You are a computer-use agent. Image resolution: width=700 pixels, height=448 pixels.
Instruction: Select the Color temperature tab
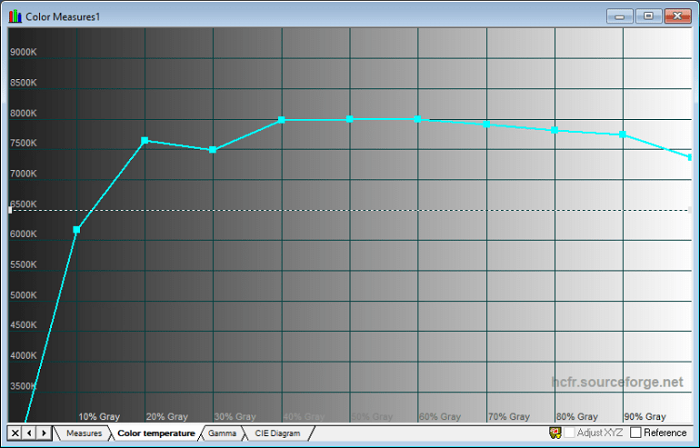pos(155,433)
